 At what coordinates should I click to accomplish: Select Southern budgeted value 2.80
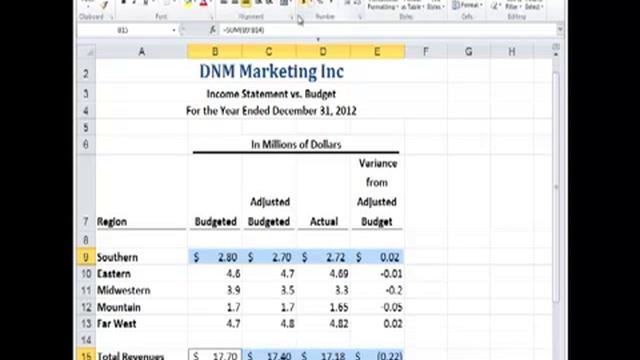click(x=215, y=257)
